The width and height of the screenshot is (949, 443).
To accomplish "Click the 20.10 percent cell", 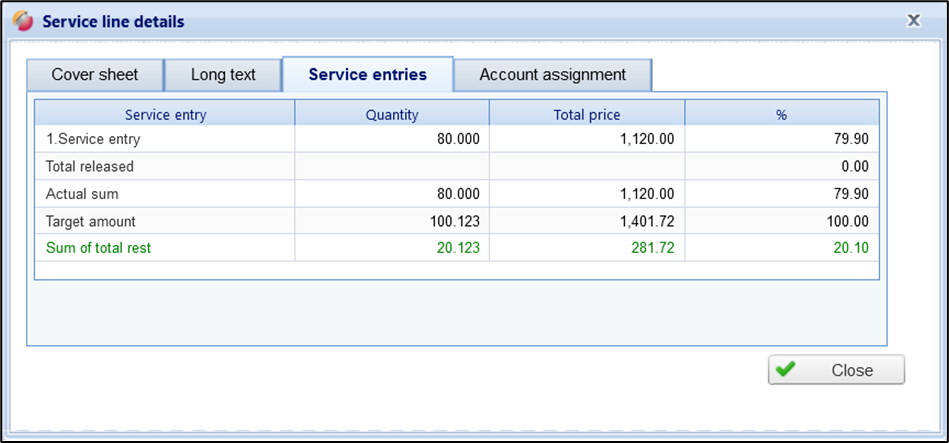I will tap(850, 247).
